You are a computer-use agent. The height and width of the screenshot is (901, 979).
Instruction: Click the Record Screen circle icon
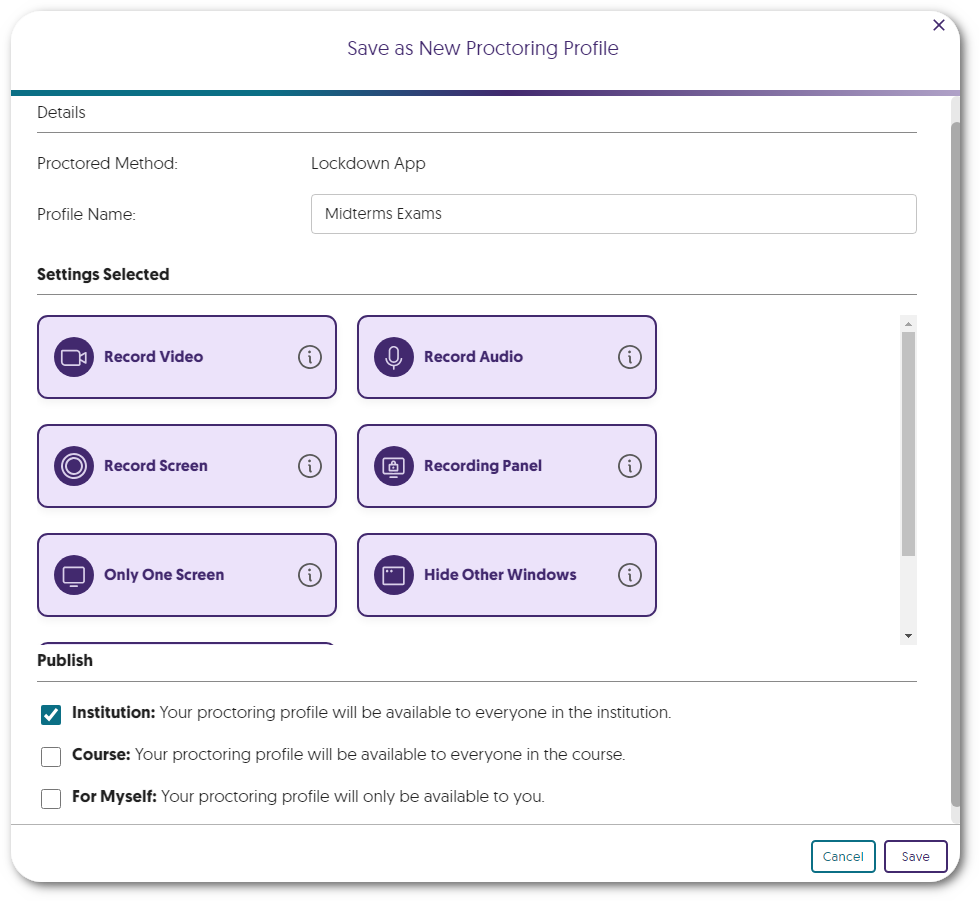(x=74, y=466)
